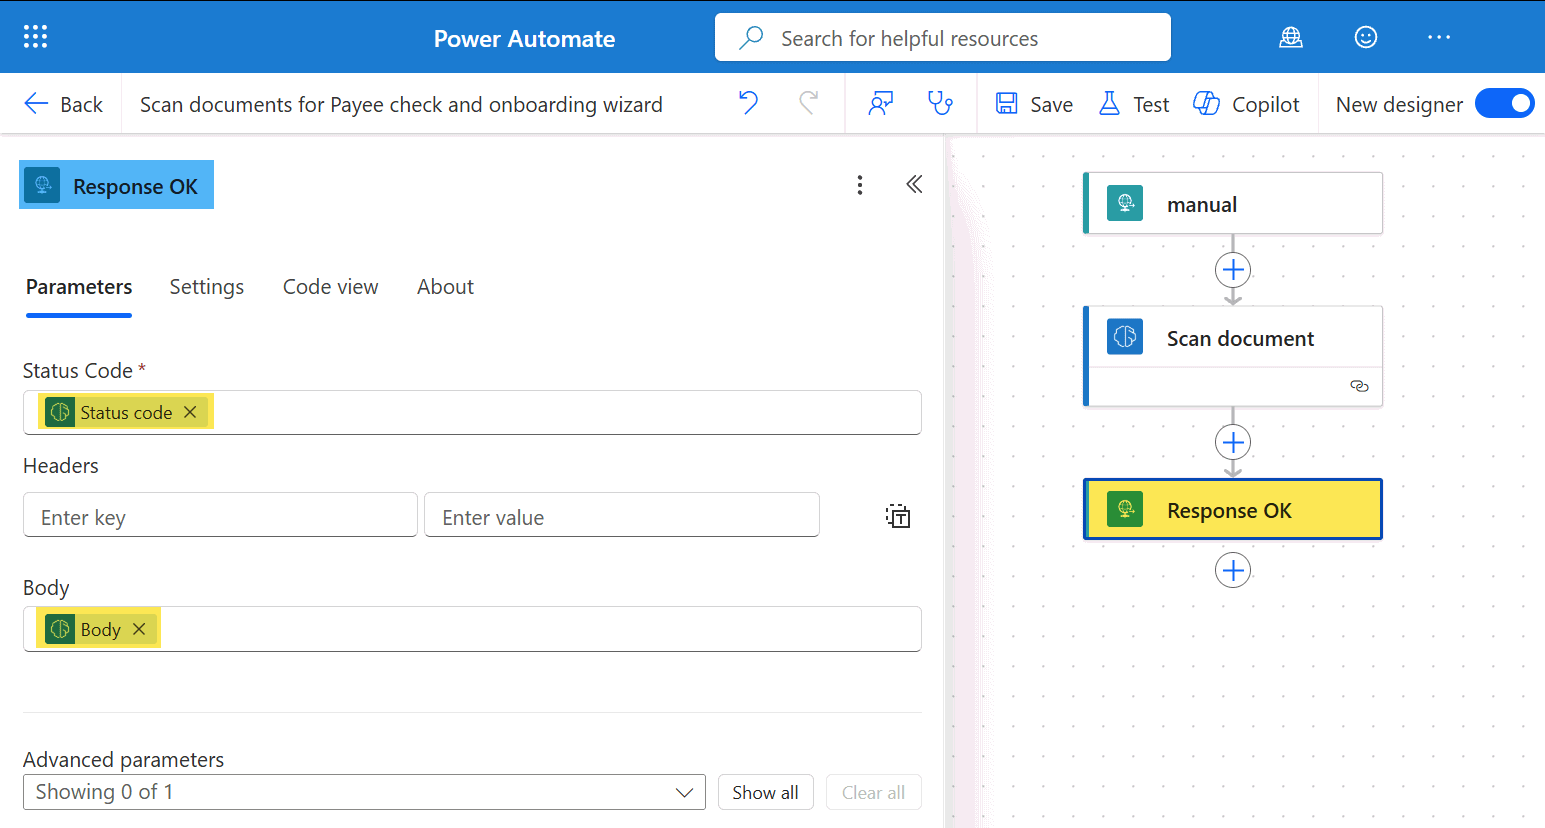This screenshot has height=828, width=1545.
Task: Click the Headers Enter value field
Action: point(622,515)
